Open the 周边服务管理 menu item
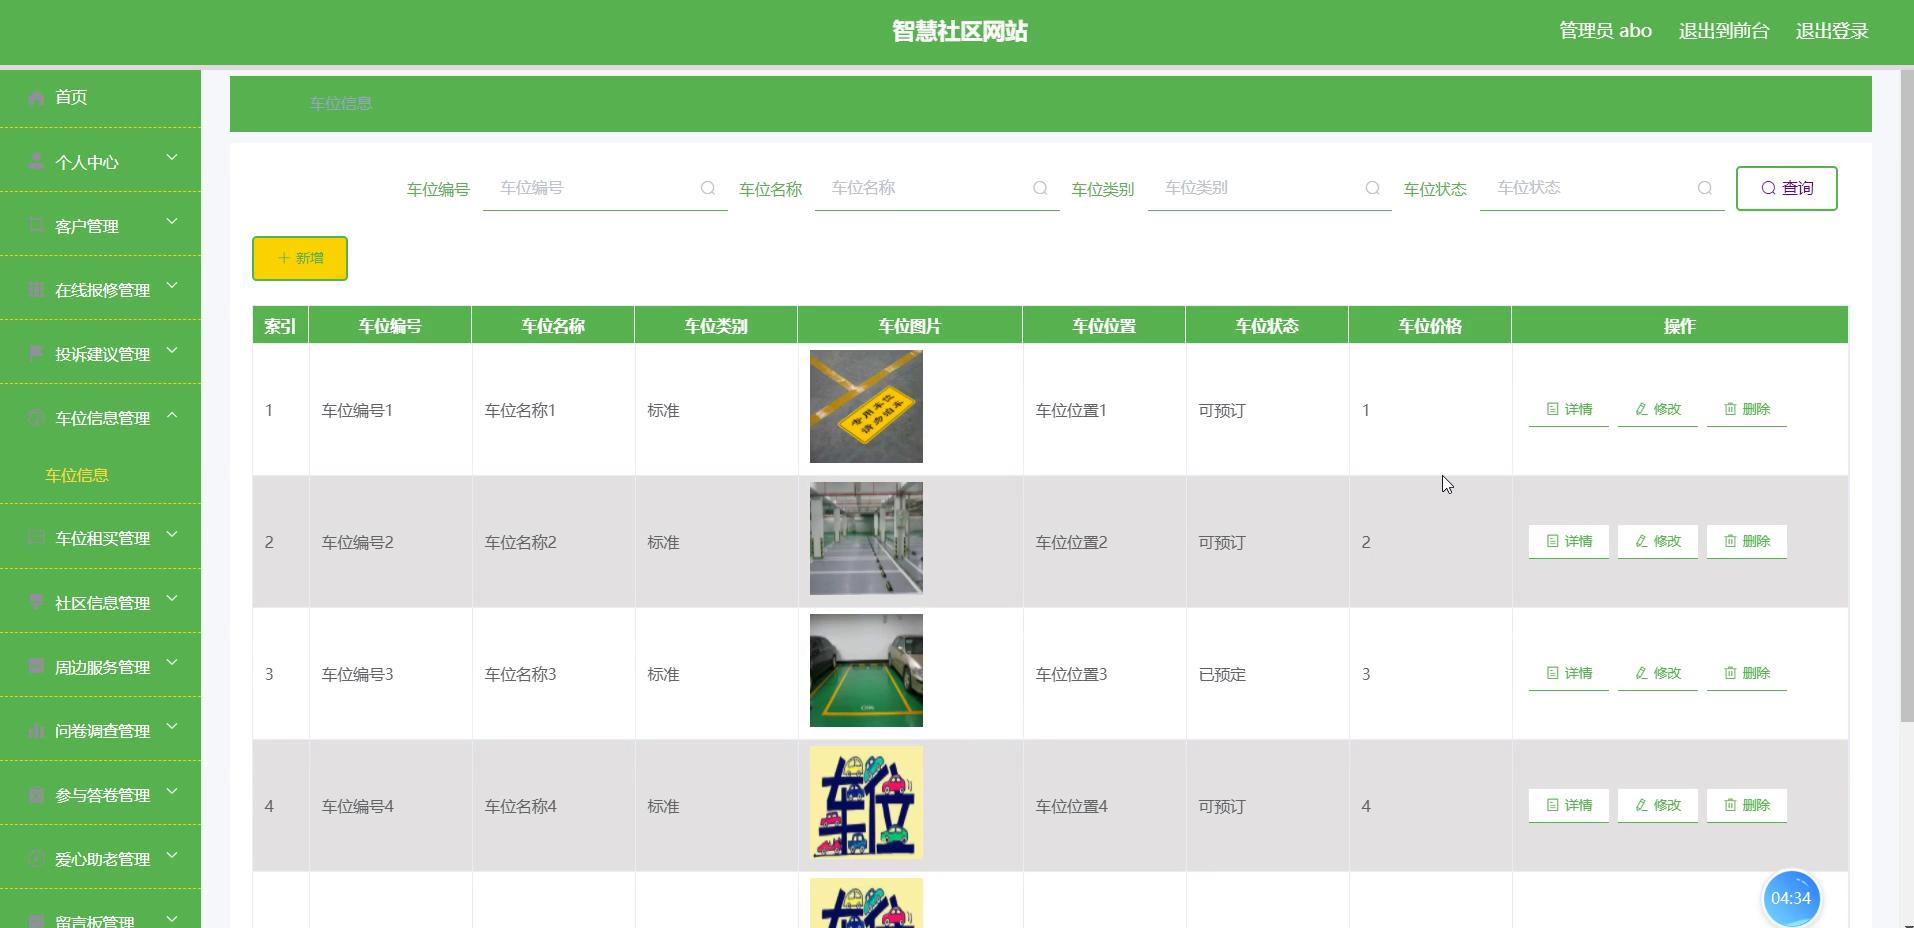 click(x=102, y=667)
